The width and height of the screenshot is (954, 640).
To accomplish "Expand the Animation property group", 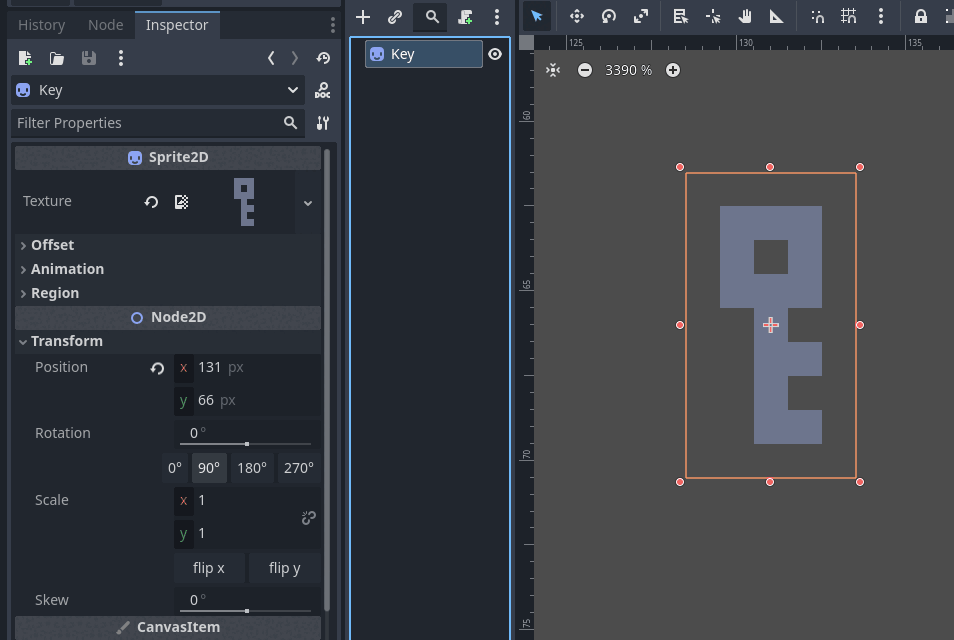I will (168, 269).
